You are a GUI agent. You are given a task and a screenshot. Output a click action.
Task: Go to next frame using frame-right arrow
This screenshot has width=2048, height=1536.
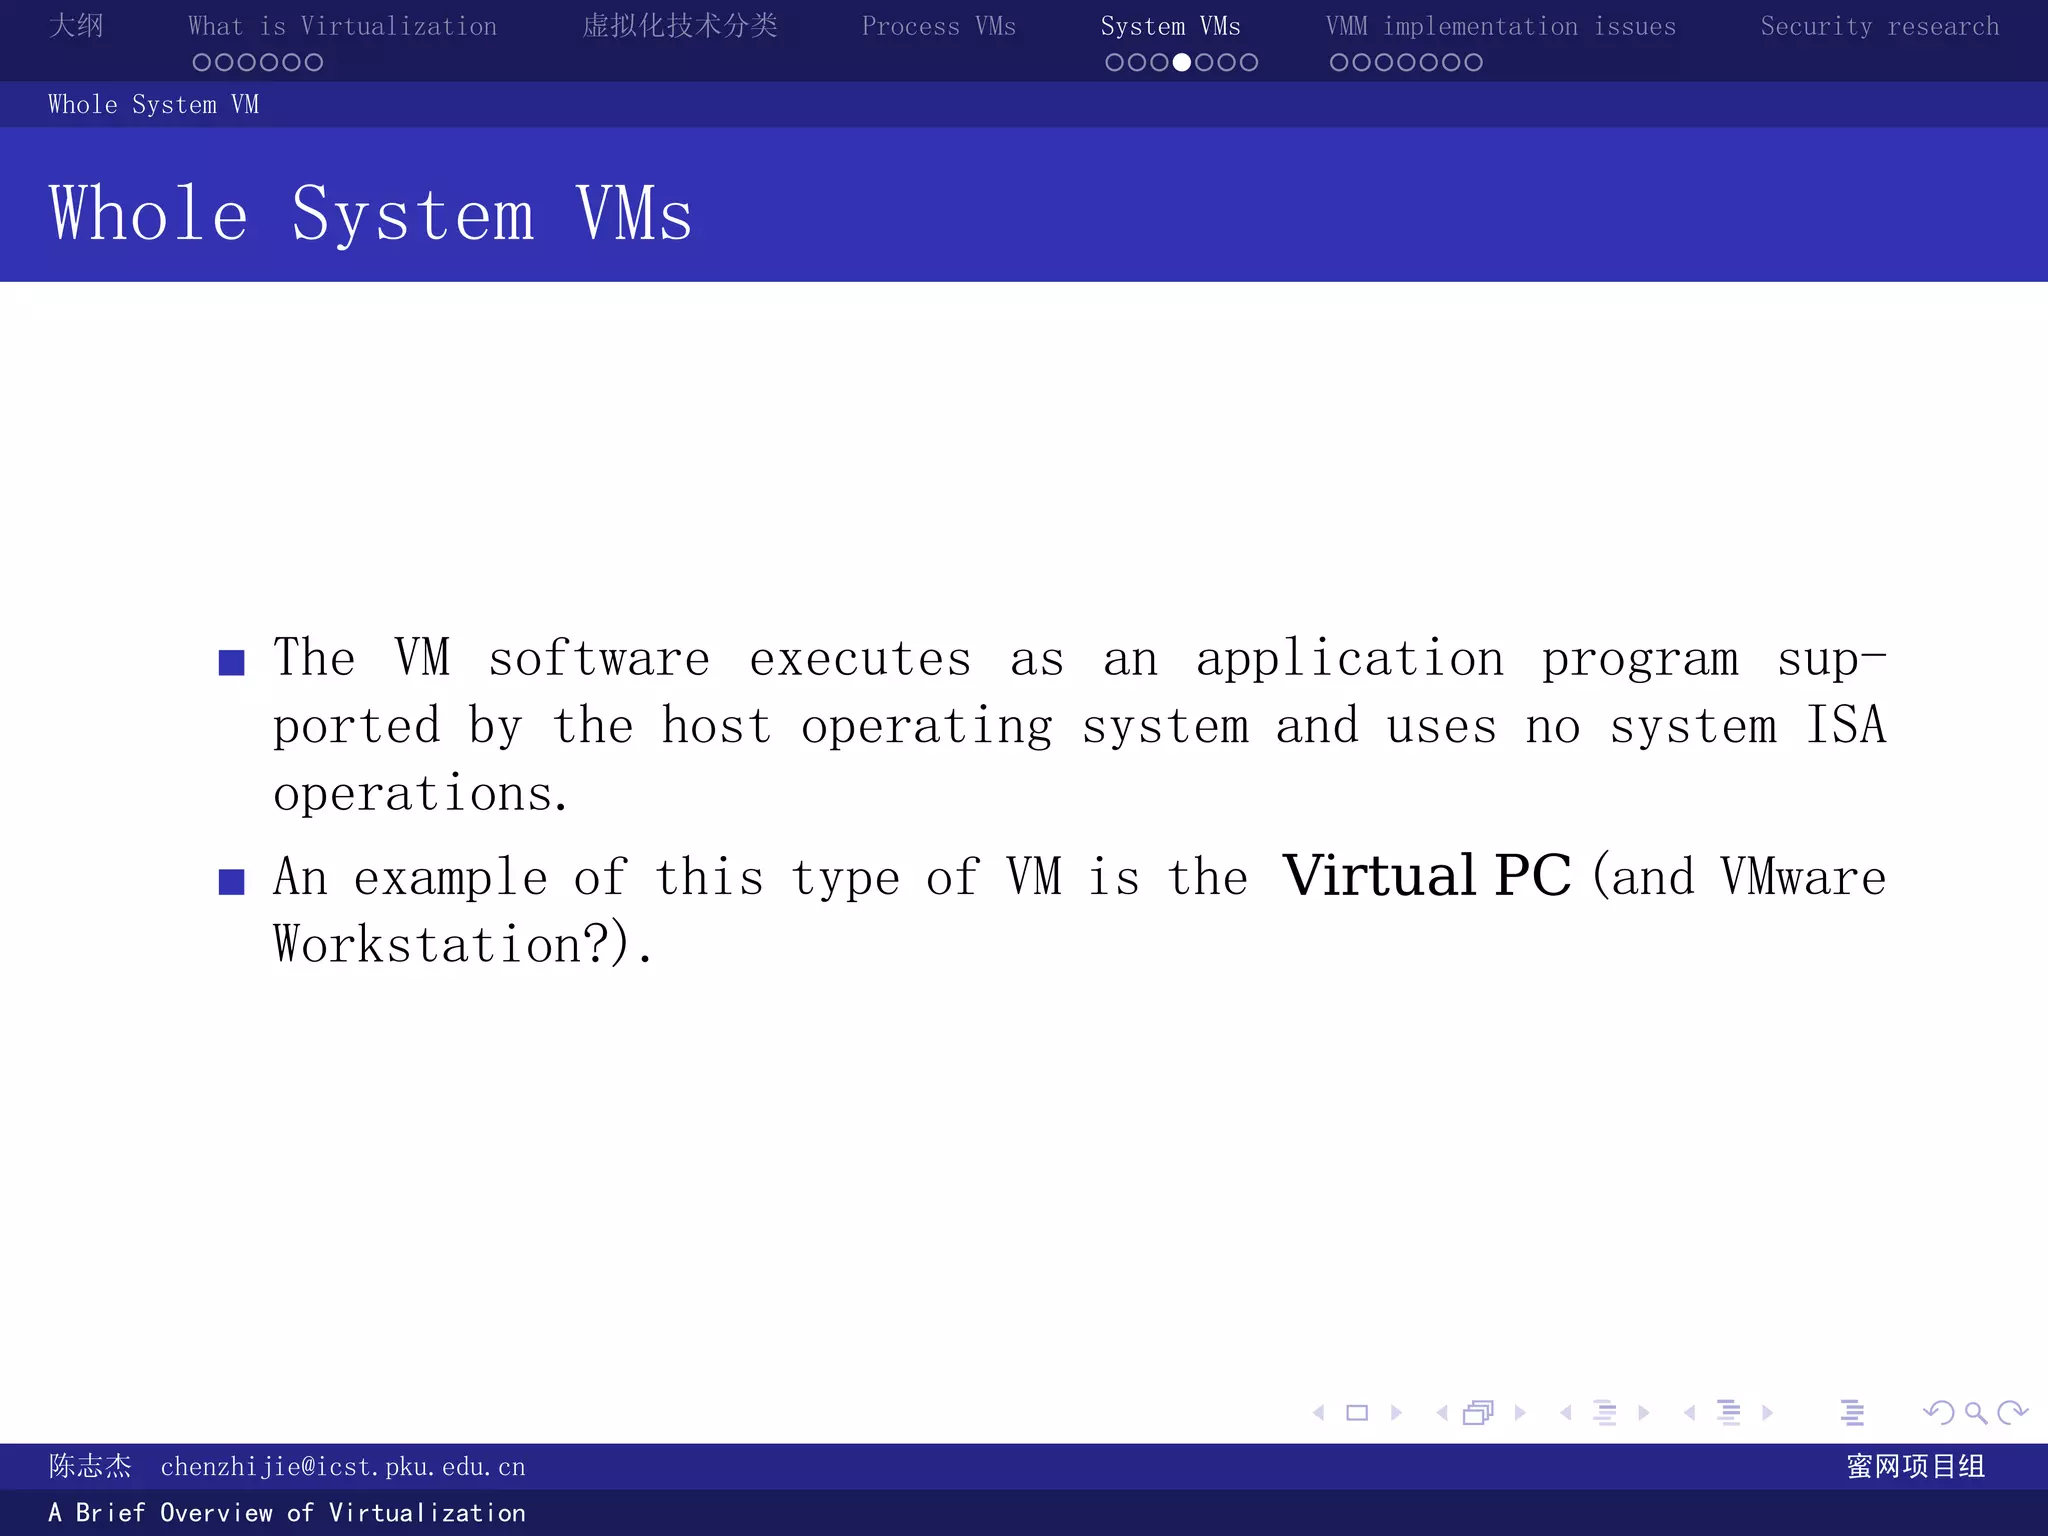coord(1520,1413)
